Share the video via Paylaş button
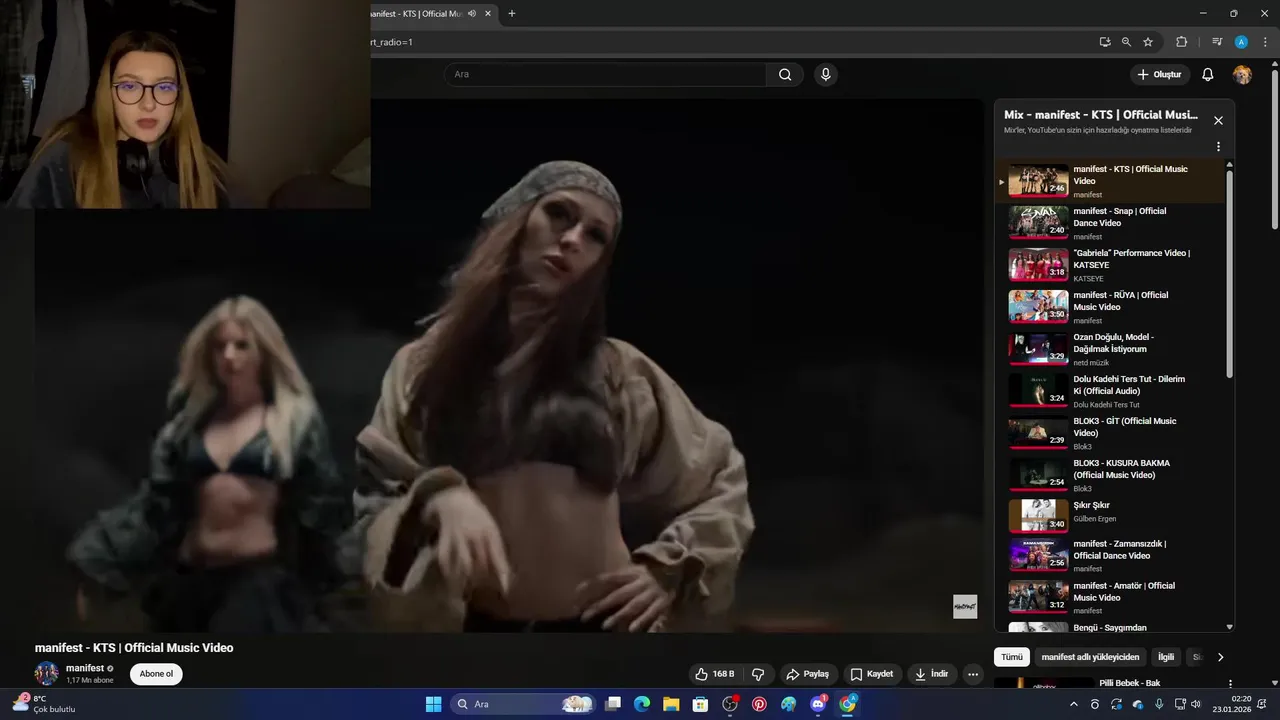Viewport: 1280px width, 720px height. pos(807,674)
